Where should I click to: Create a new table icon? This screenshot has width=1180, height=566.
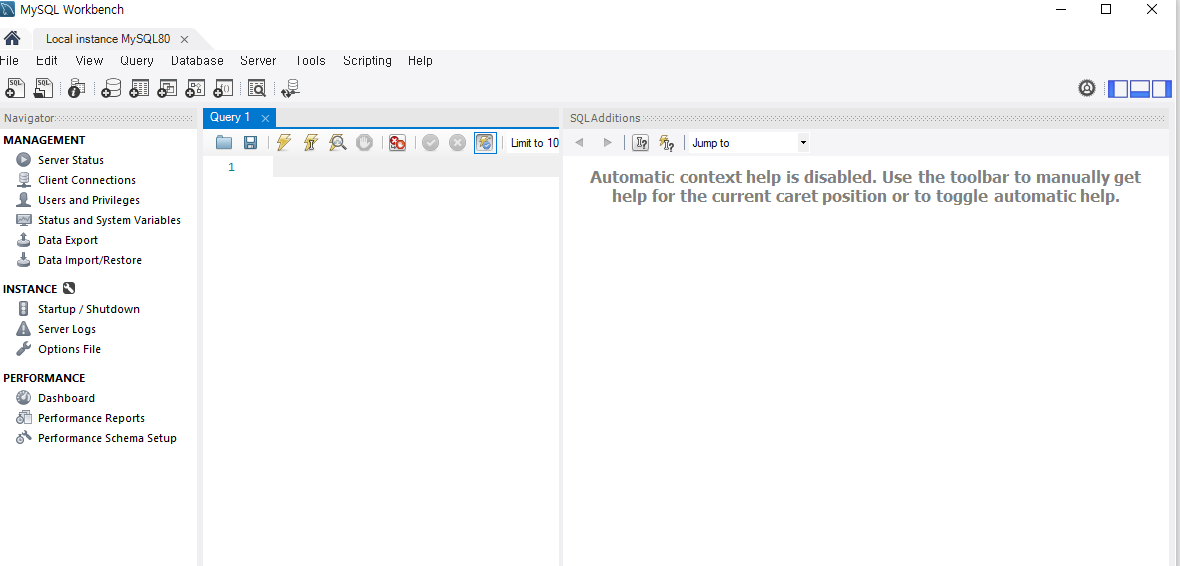coord(138,88)
